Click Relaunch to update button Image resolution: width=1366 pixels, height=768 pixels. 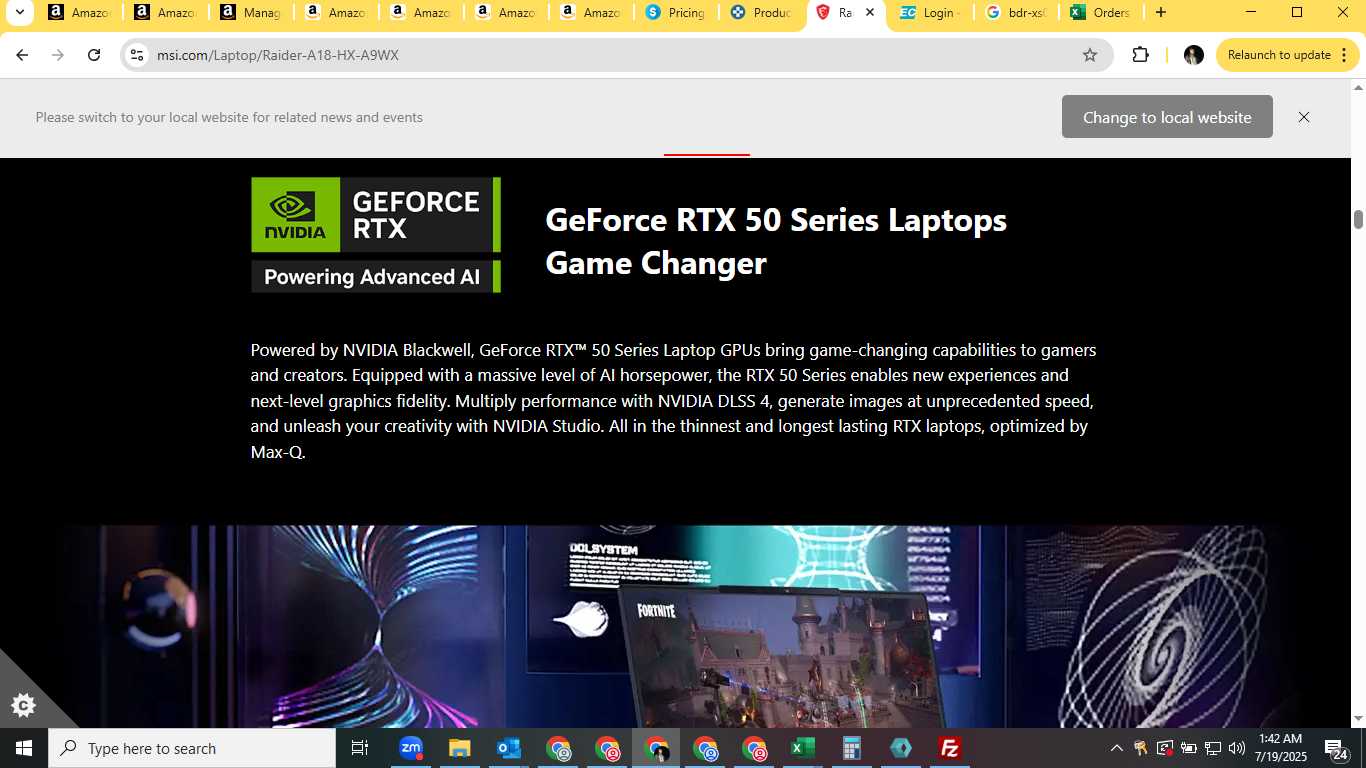(1287, 55)
